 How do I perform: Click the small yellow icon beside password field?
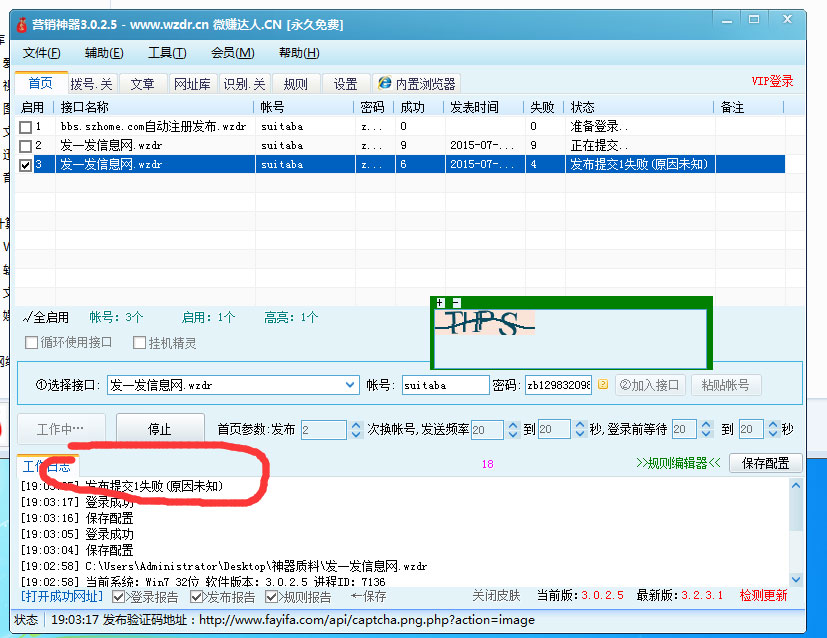[602, 384]
